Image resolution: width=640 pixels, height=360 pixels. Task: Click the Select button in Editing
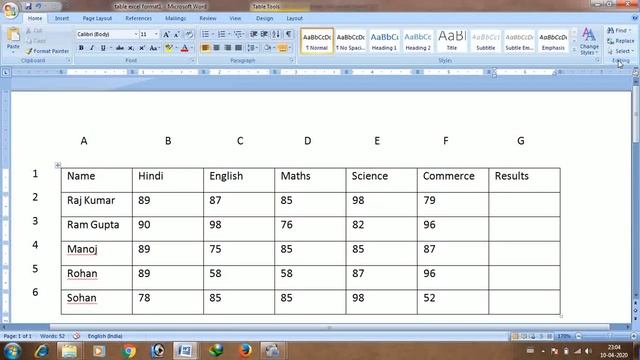click(620, 51)
